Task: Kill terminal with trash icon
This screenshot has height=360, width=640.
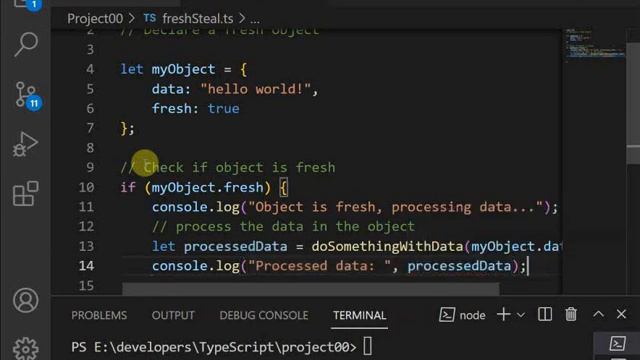Action: coord(571,314)
